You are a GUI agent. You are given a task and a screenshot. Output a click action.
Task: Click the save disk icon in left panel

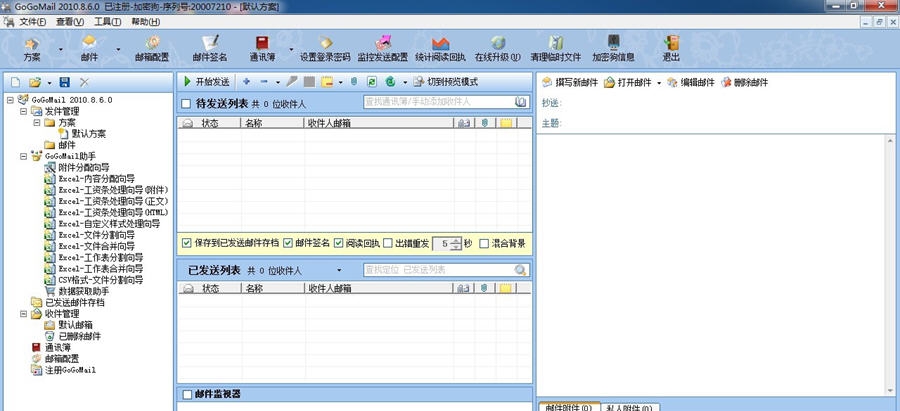click(65, 82)
